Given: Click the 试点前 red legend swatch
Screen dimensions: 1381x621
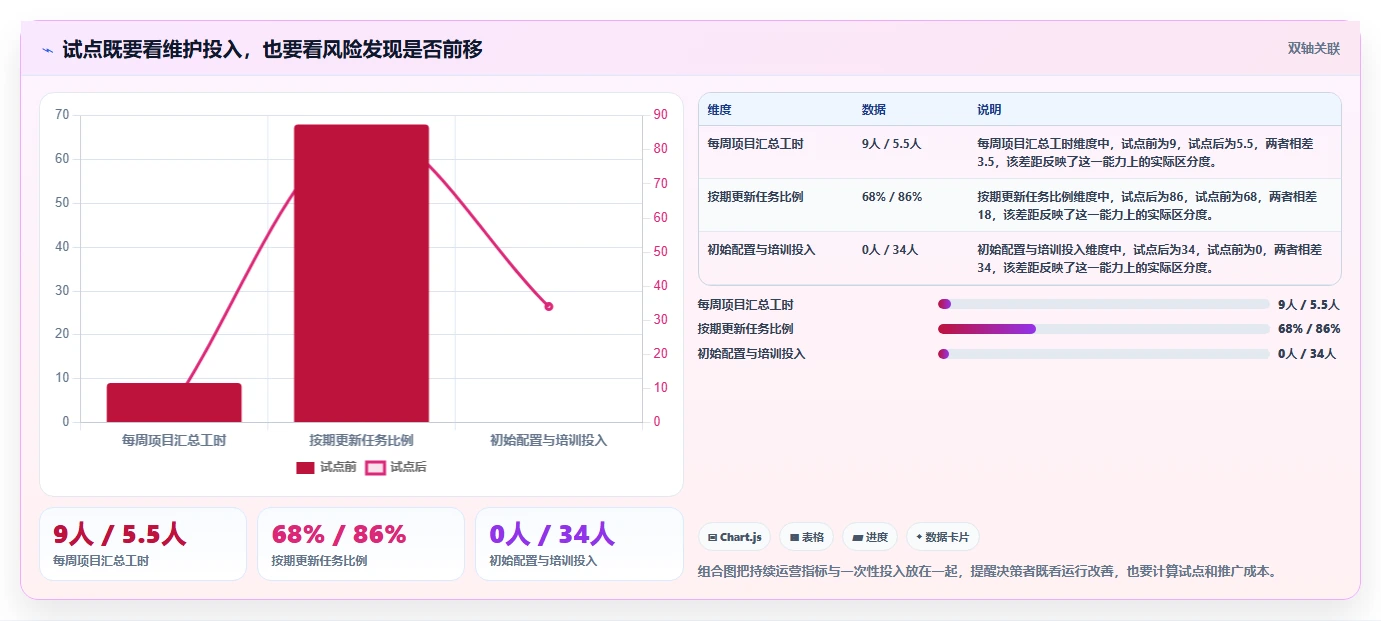Looking at the screenshot, I should point(305,467).
